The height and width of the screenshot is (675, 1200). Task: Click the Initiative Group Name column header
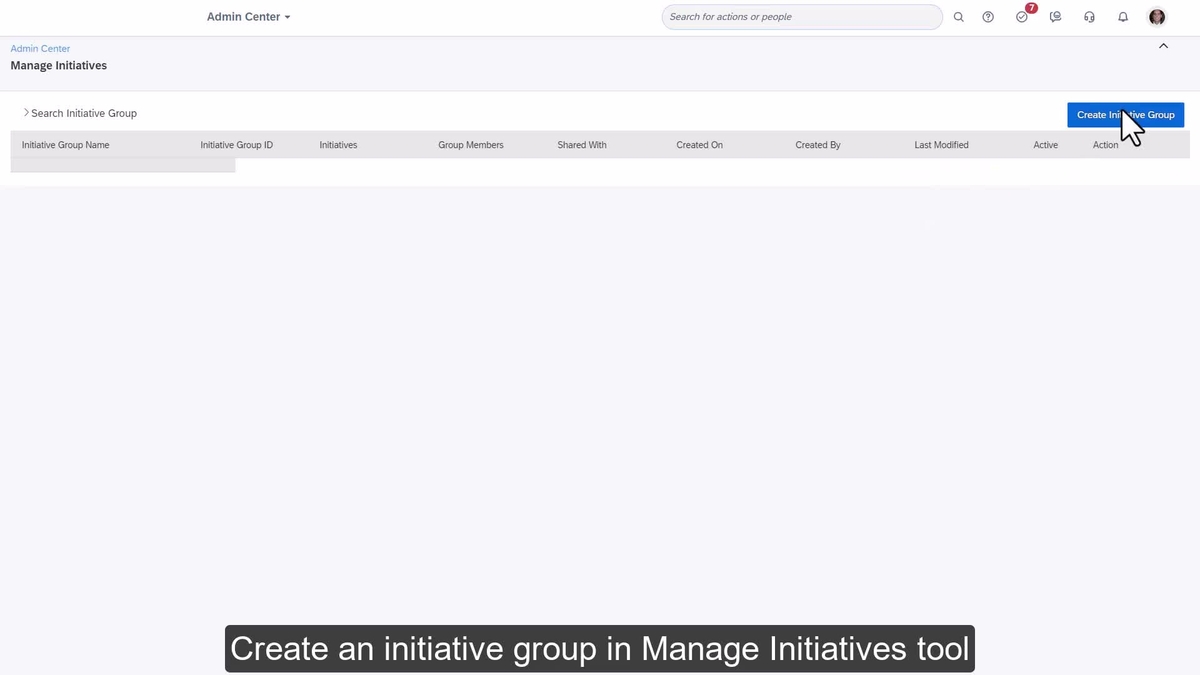(65, 145)
